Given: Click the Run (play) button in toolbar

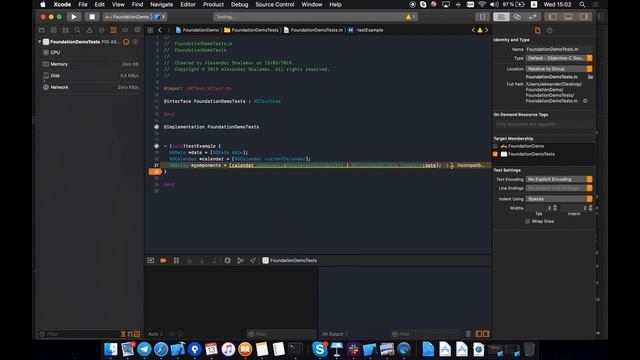Looking at the screenshot, I should pyautogui.click(x=73, y=17).
